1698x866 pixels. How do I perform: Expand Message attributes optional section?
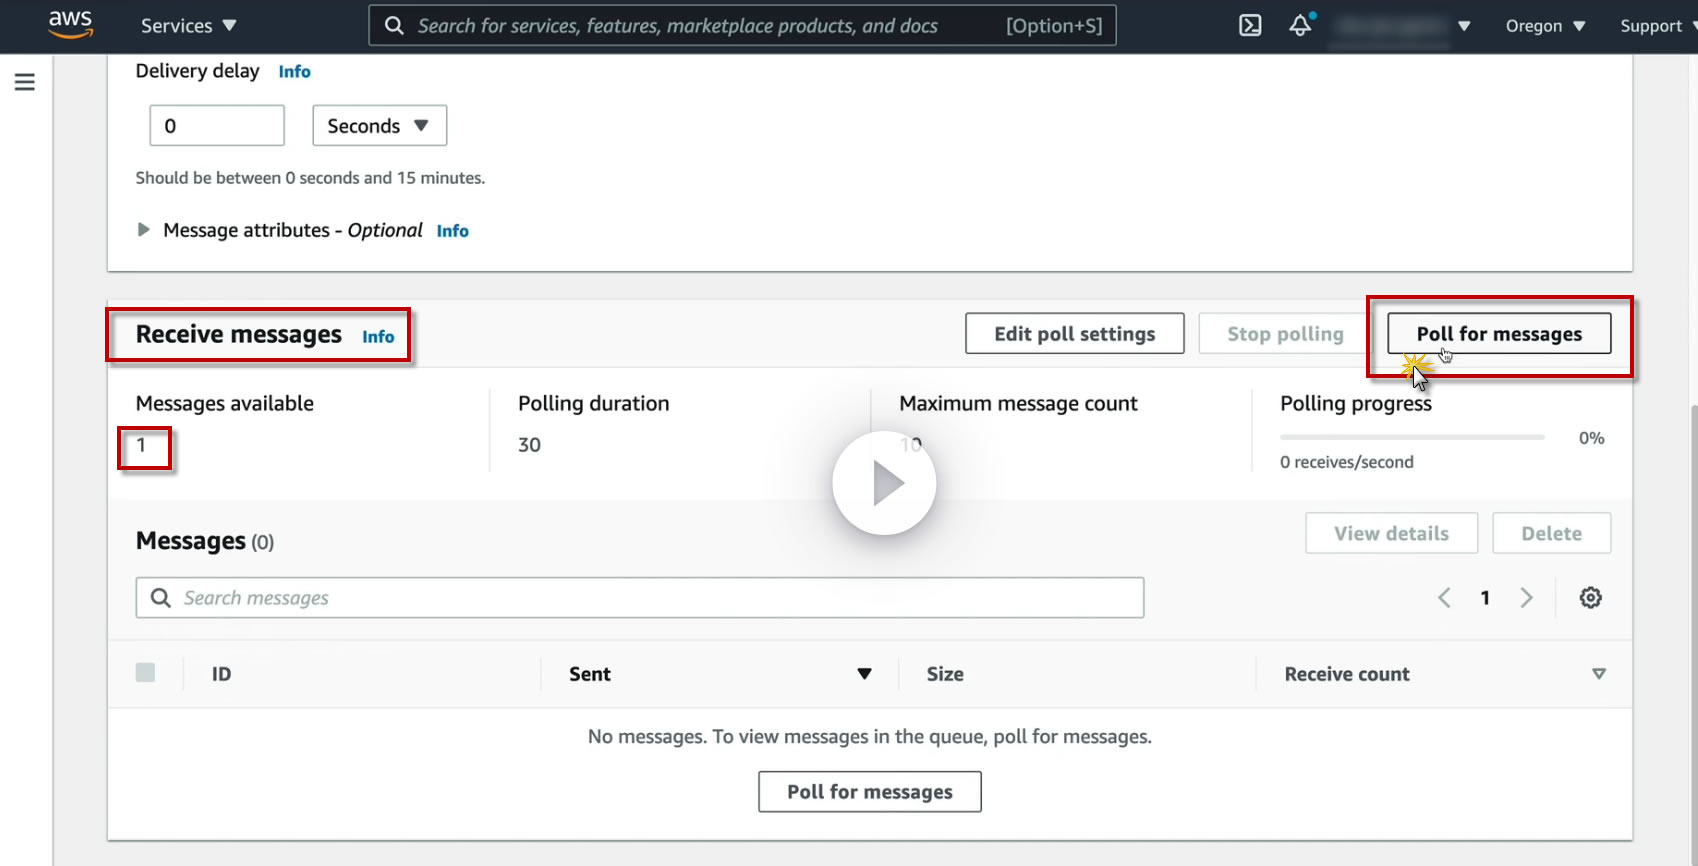[x=144, y=230]
